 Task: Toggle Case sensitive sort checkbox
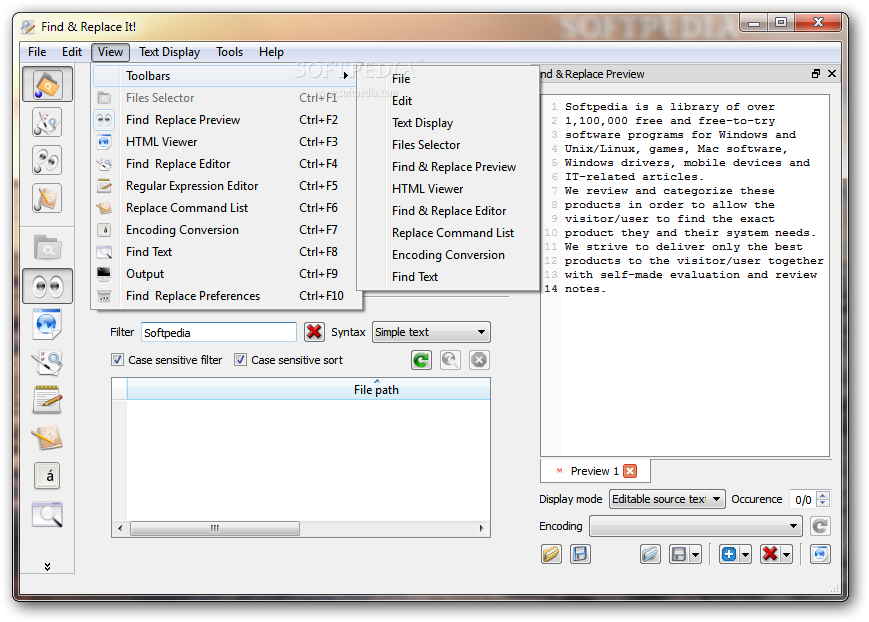coord(240,360)
